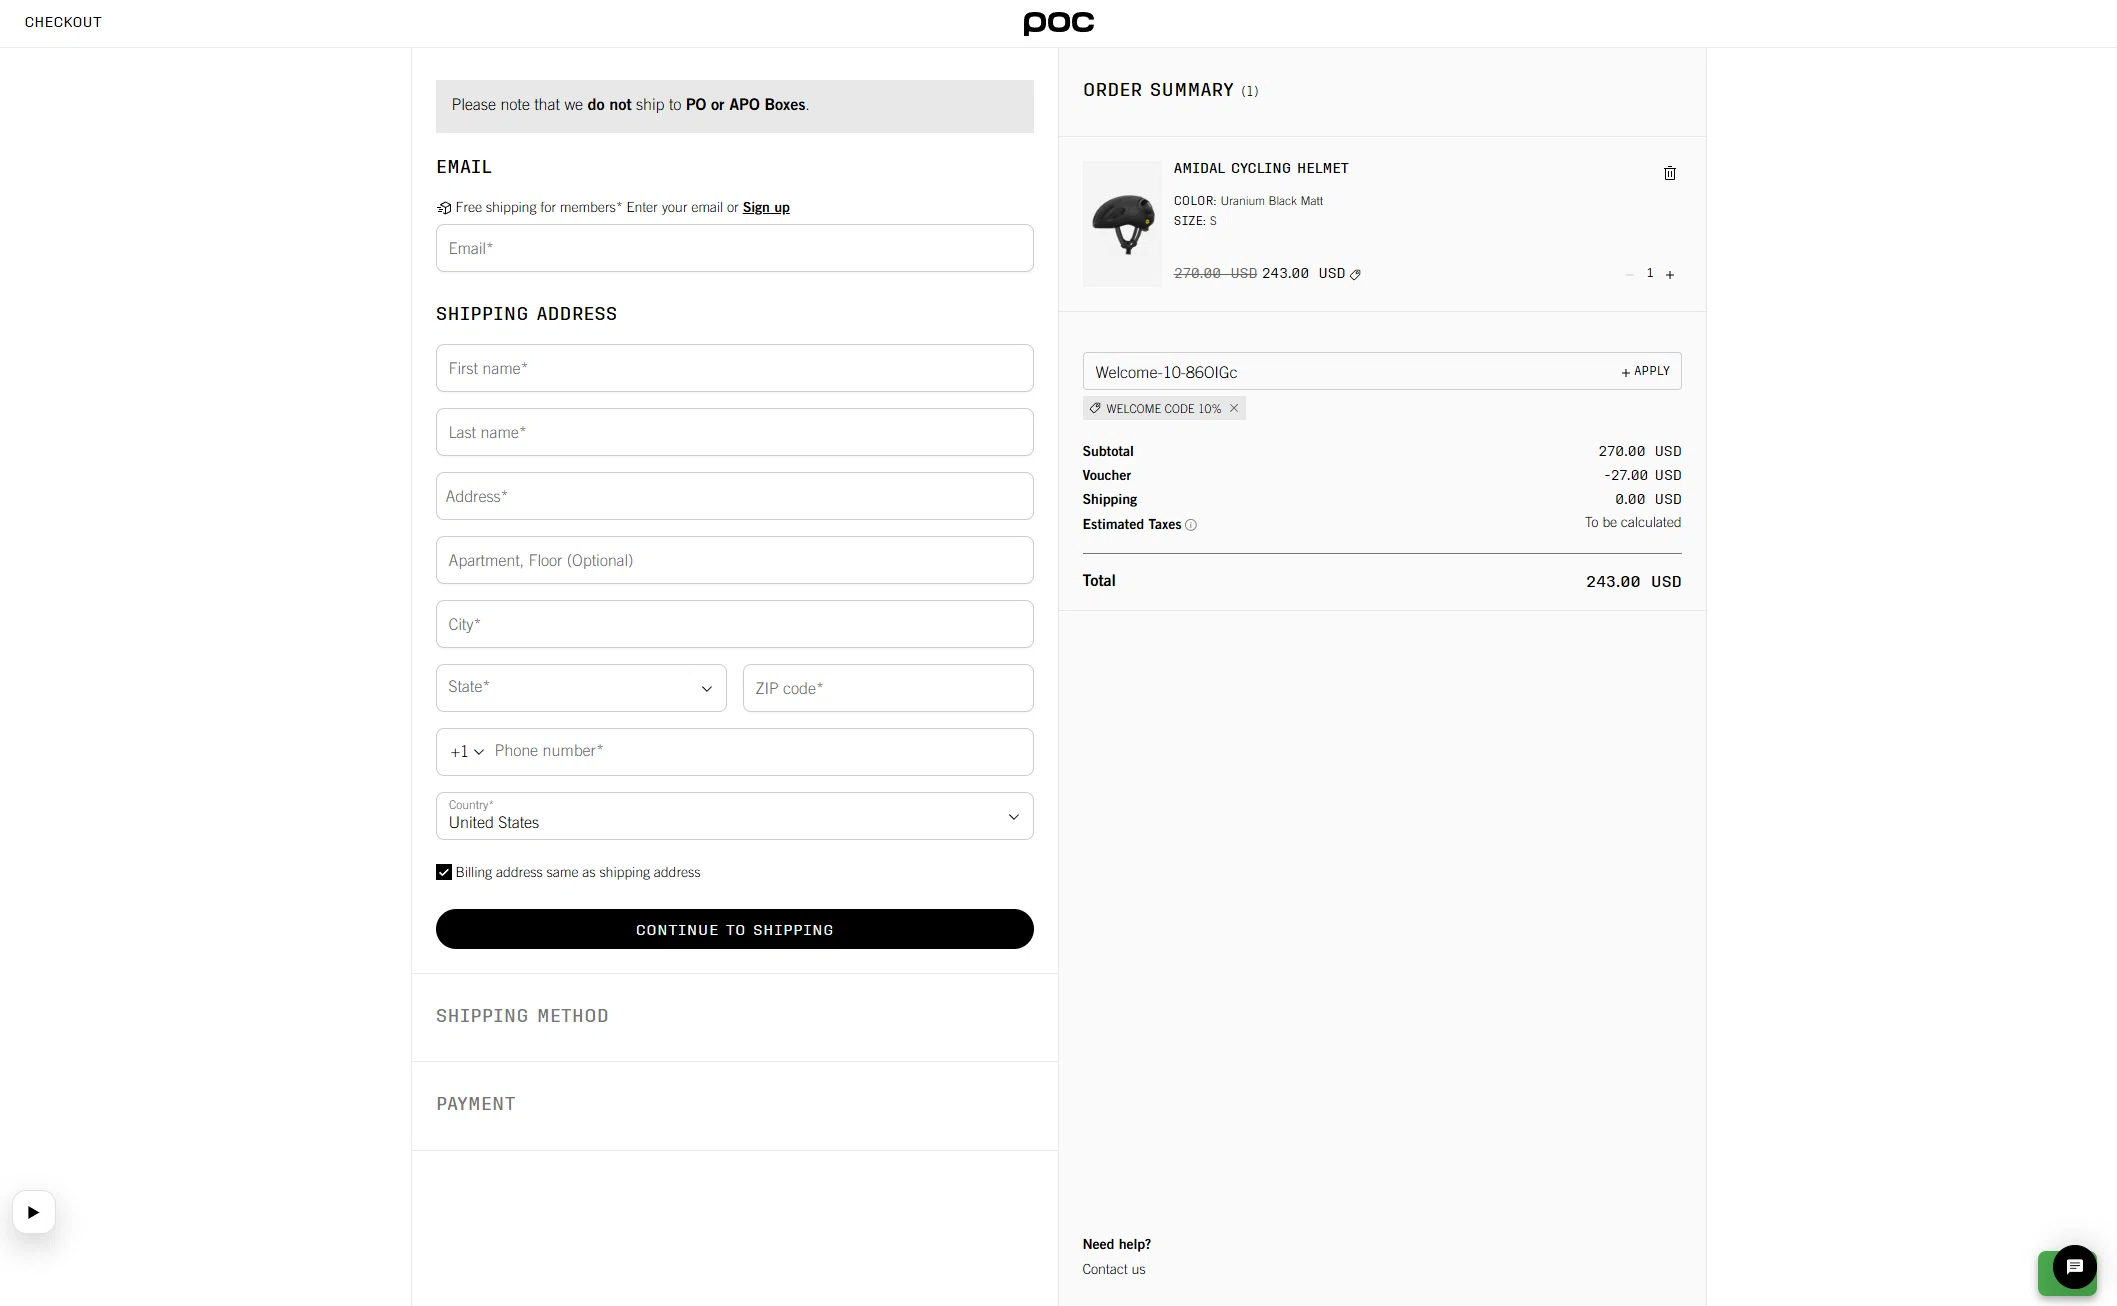Open the Contact us link
Screen dimensions: 2117x1306
coord(1113,1269)
